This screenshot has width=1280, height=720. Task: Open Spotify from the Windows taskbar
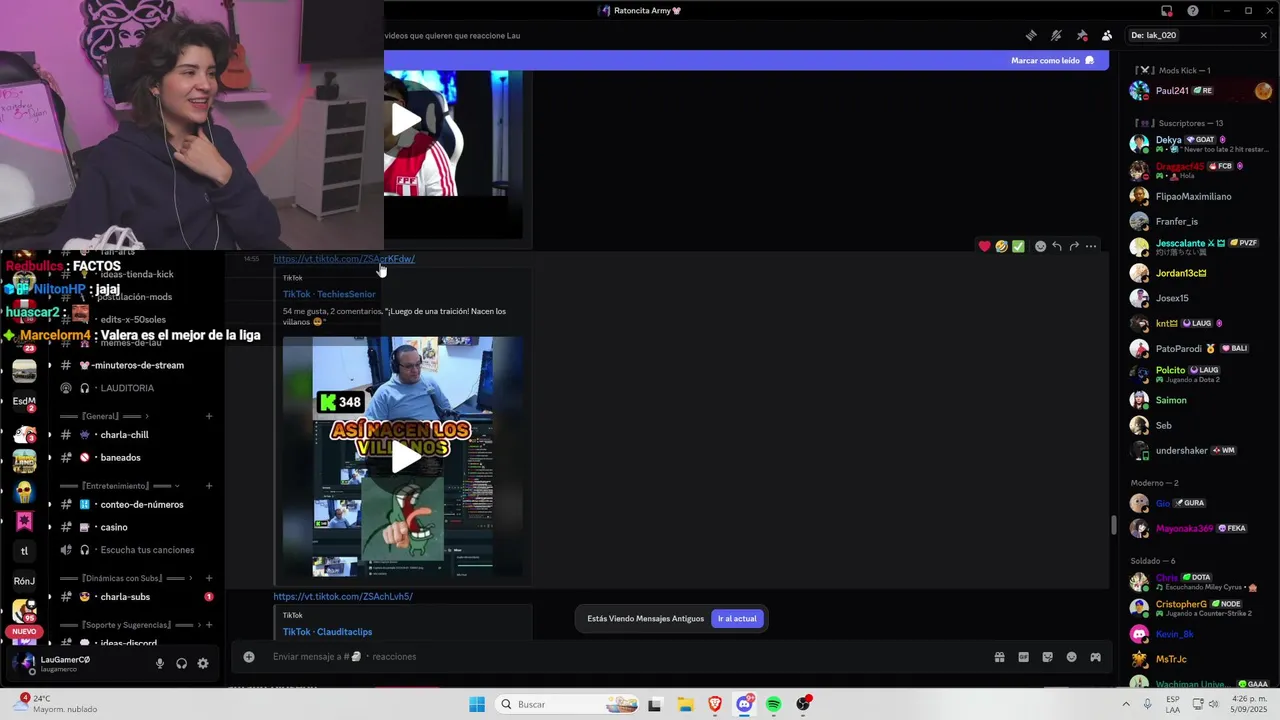(774, 705)
